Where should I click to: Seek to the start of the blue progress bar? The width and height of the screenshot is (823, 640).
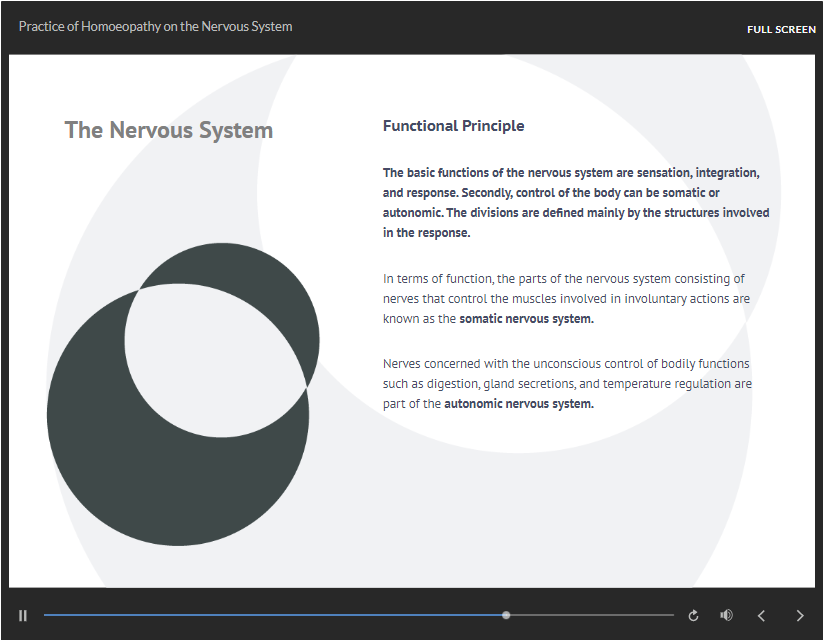(x=50, y=615)
